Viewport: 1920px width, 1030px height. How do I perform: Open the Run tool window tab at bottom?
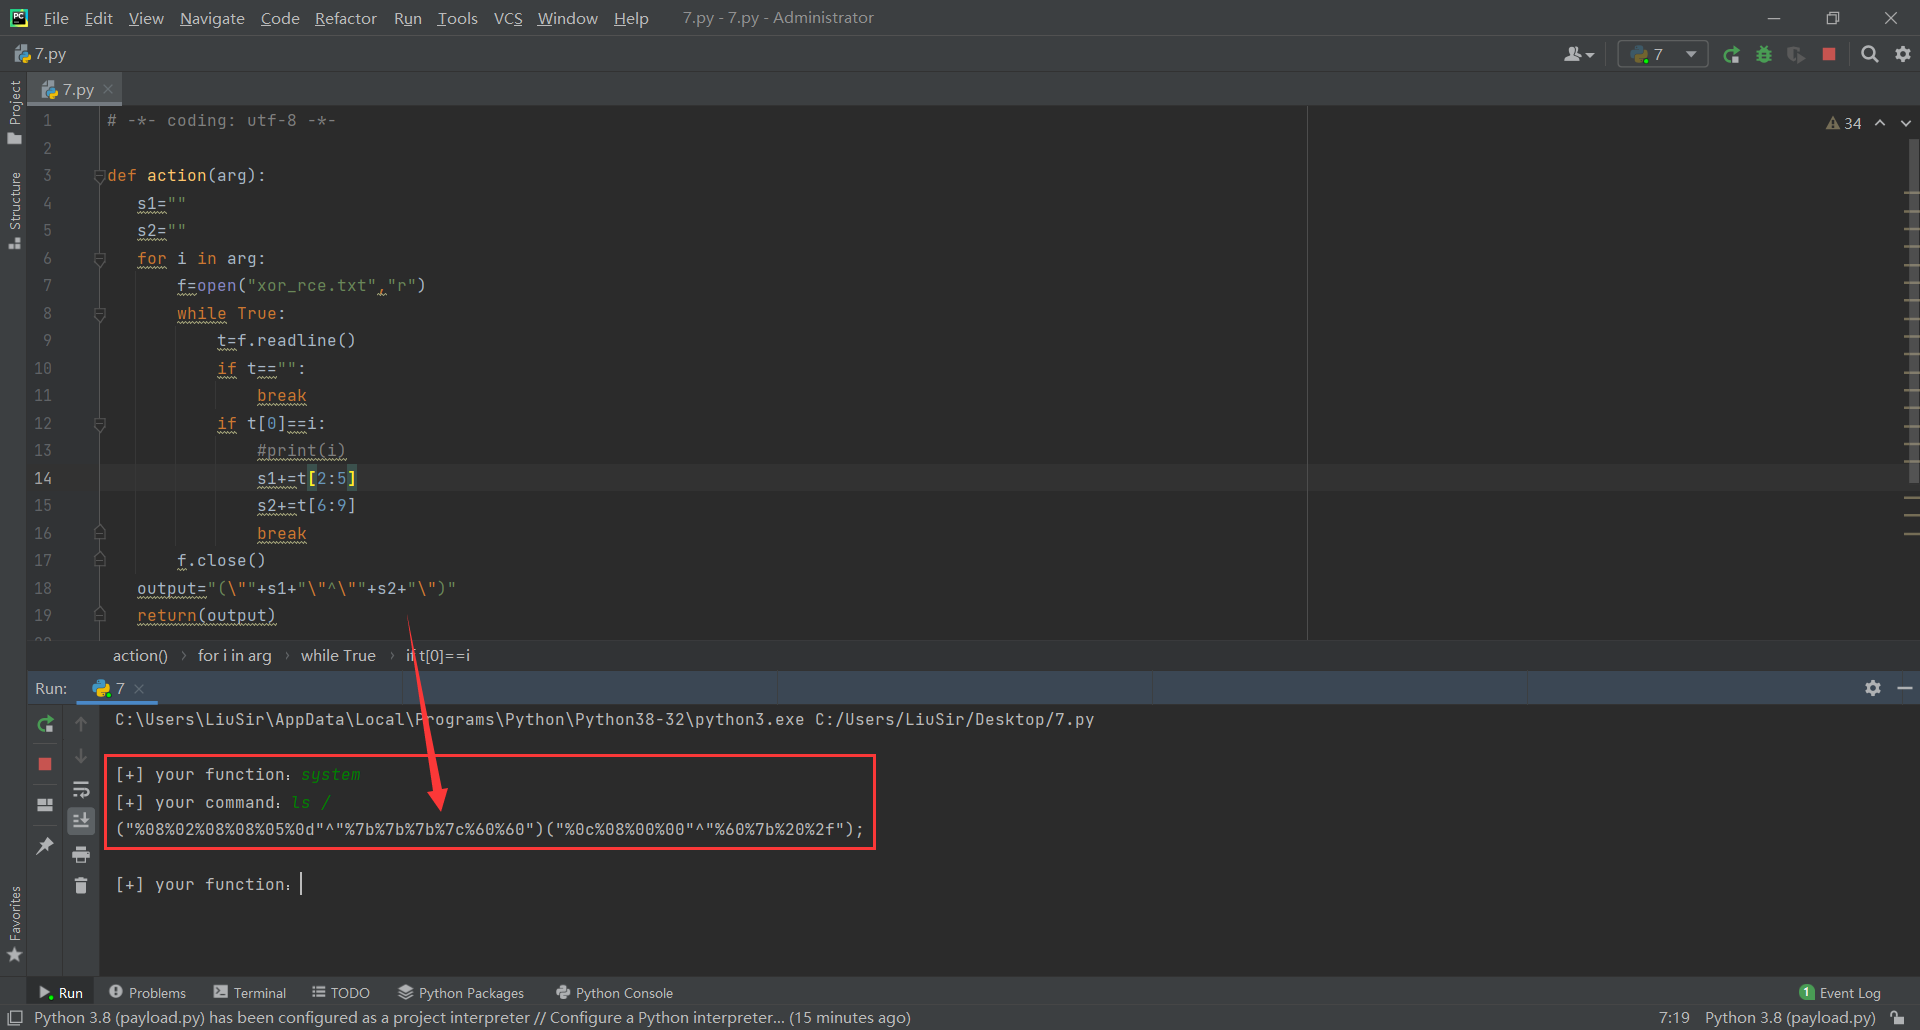(x=61, y=993)
